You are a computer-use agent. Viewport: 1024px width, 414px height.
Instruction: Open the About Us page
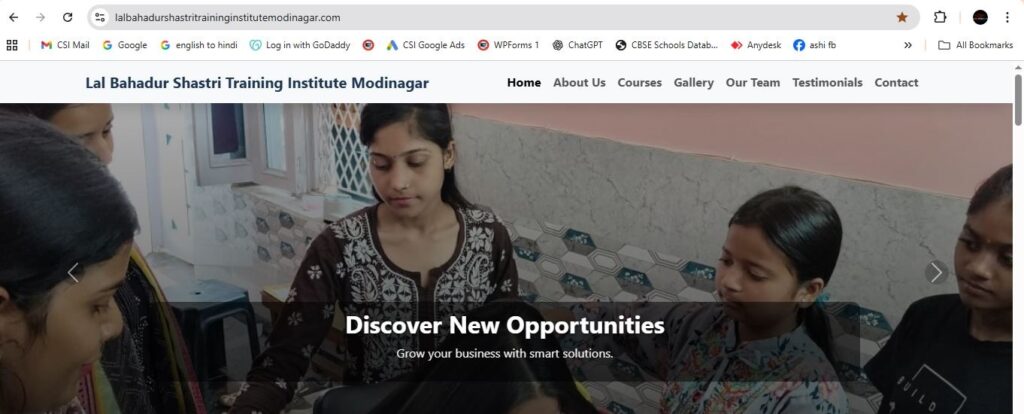[579, 82]
